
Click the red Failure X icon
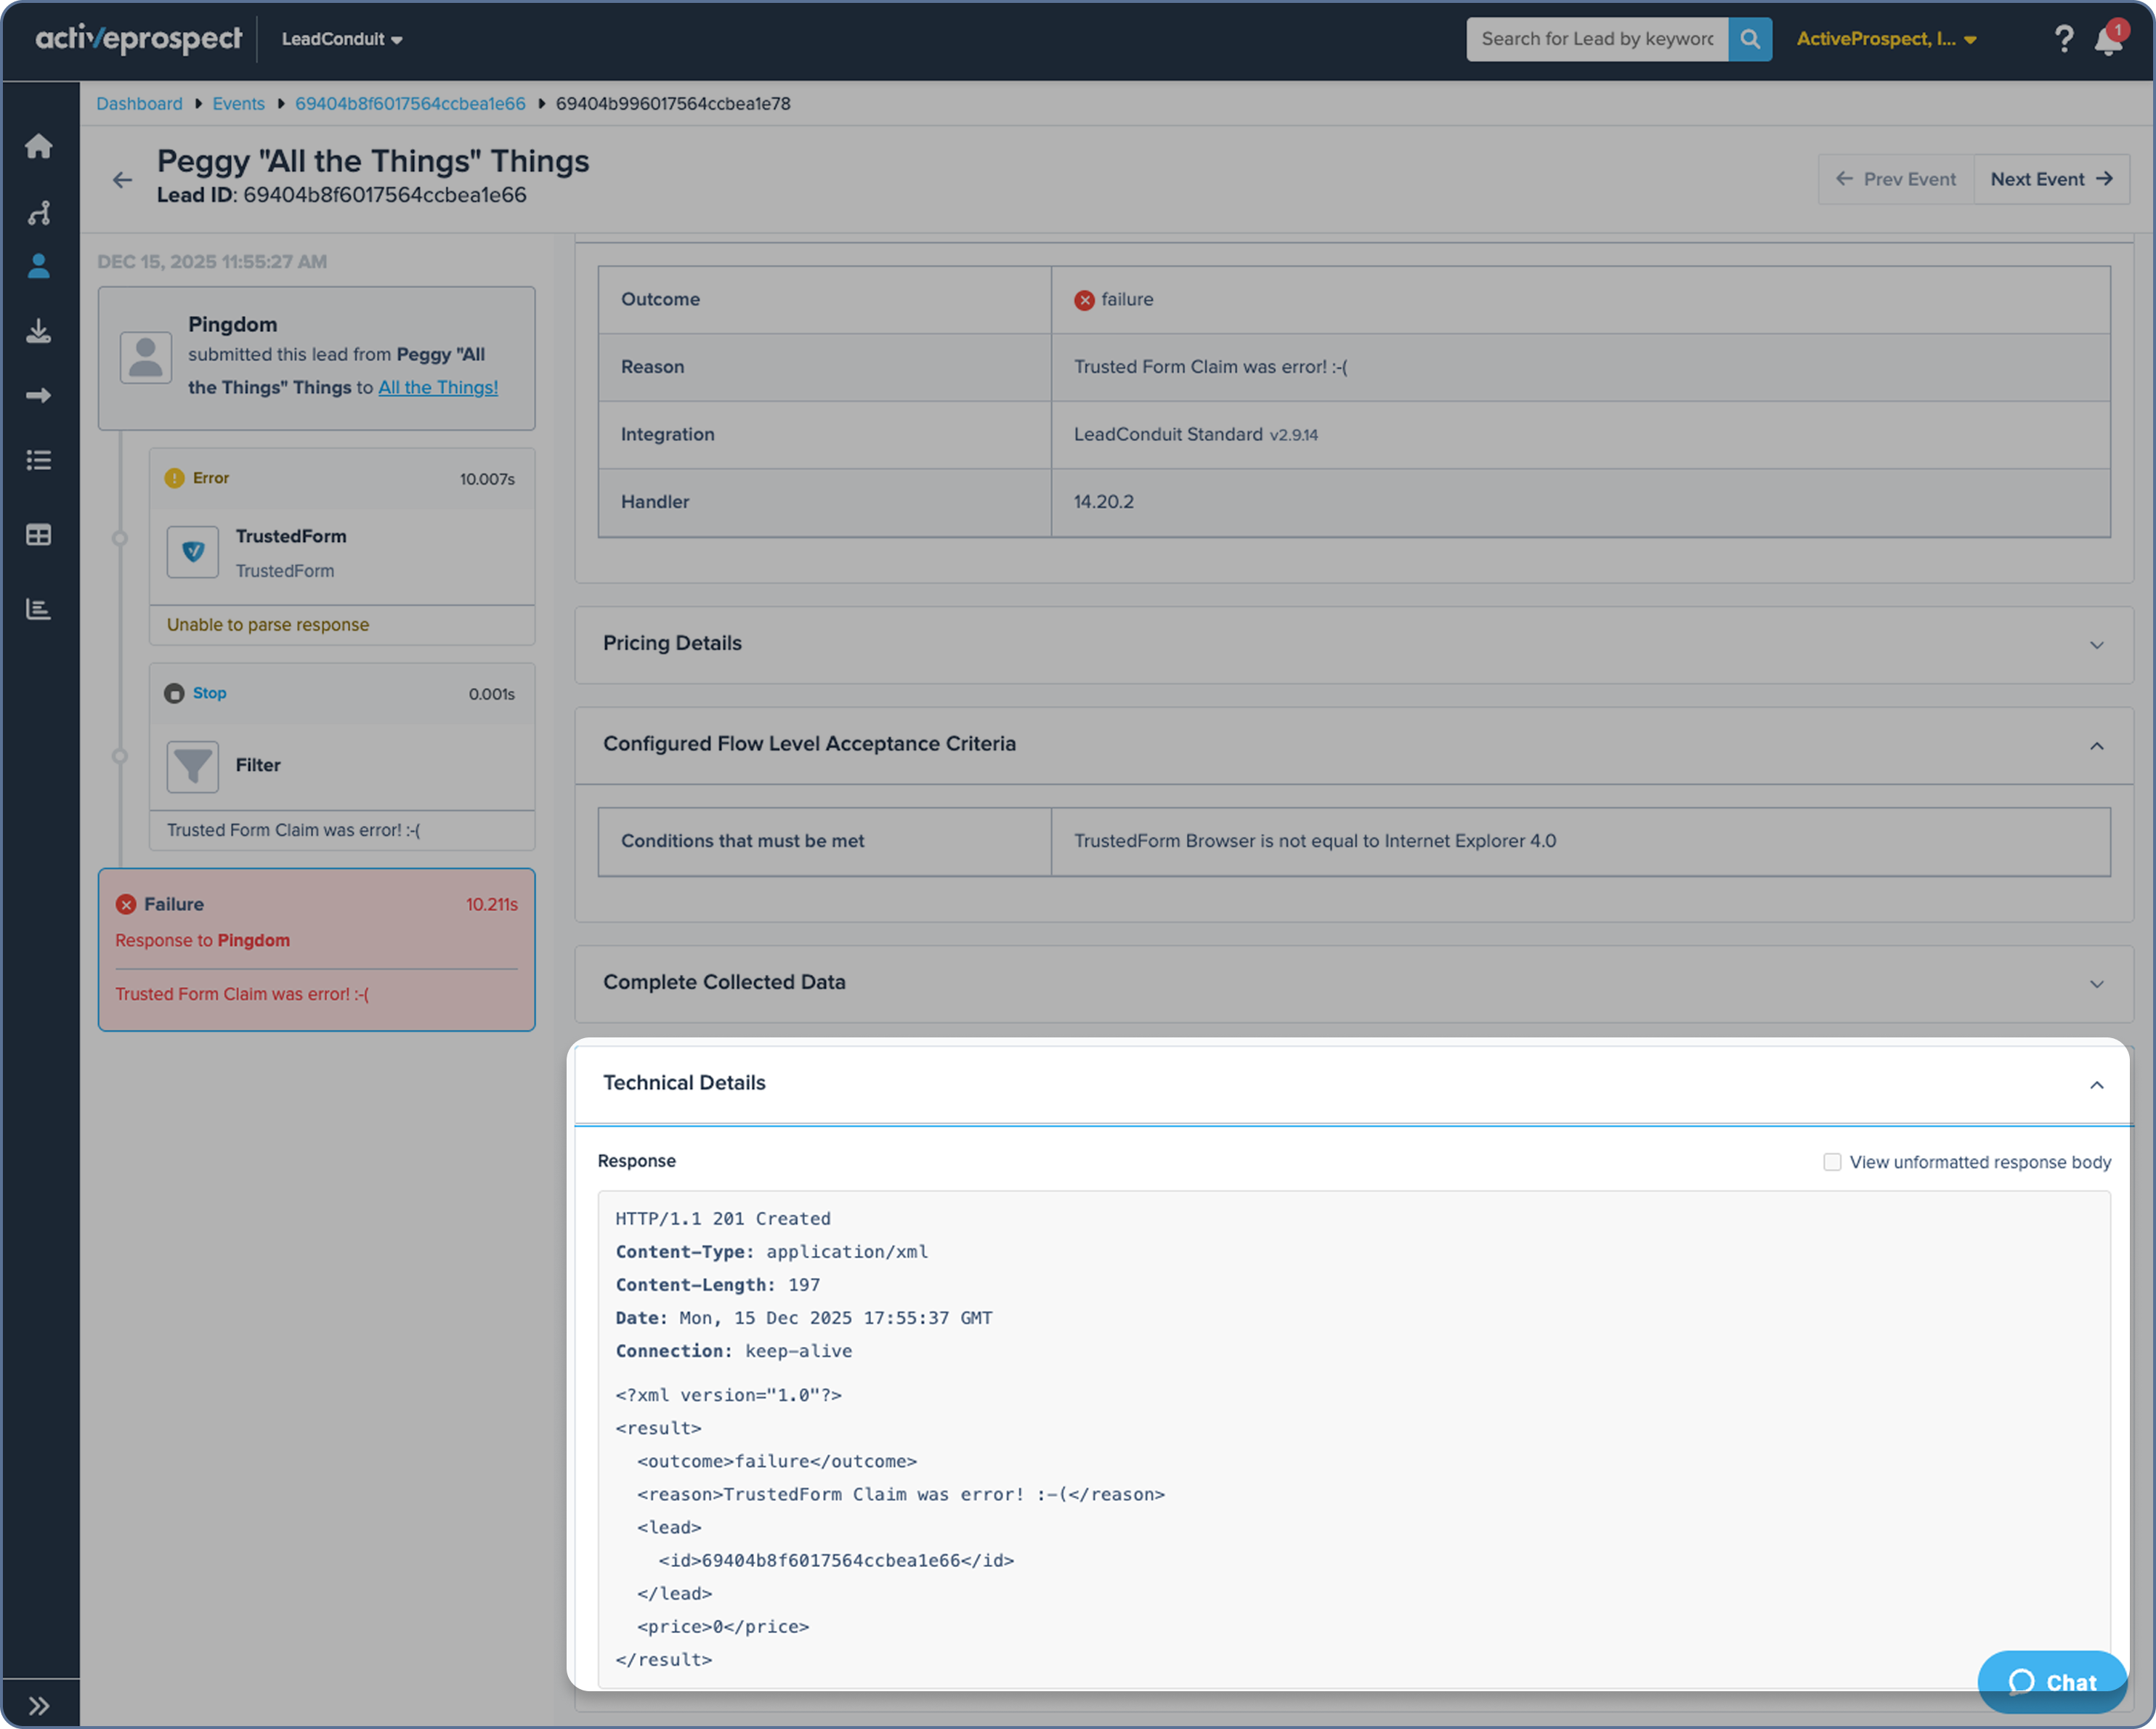(126, 904)
